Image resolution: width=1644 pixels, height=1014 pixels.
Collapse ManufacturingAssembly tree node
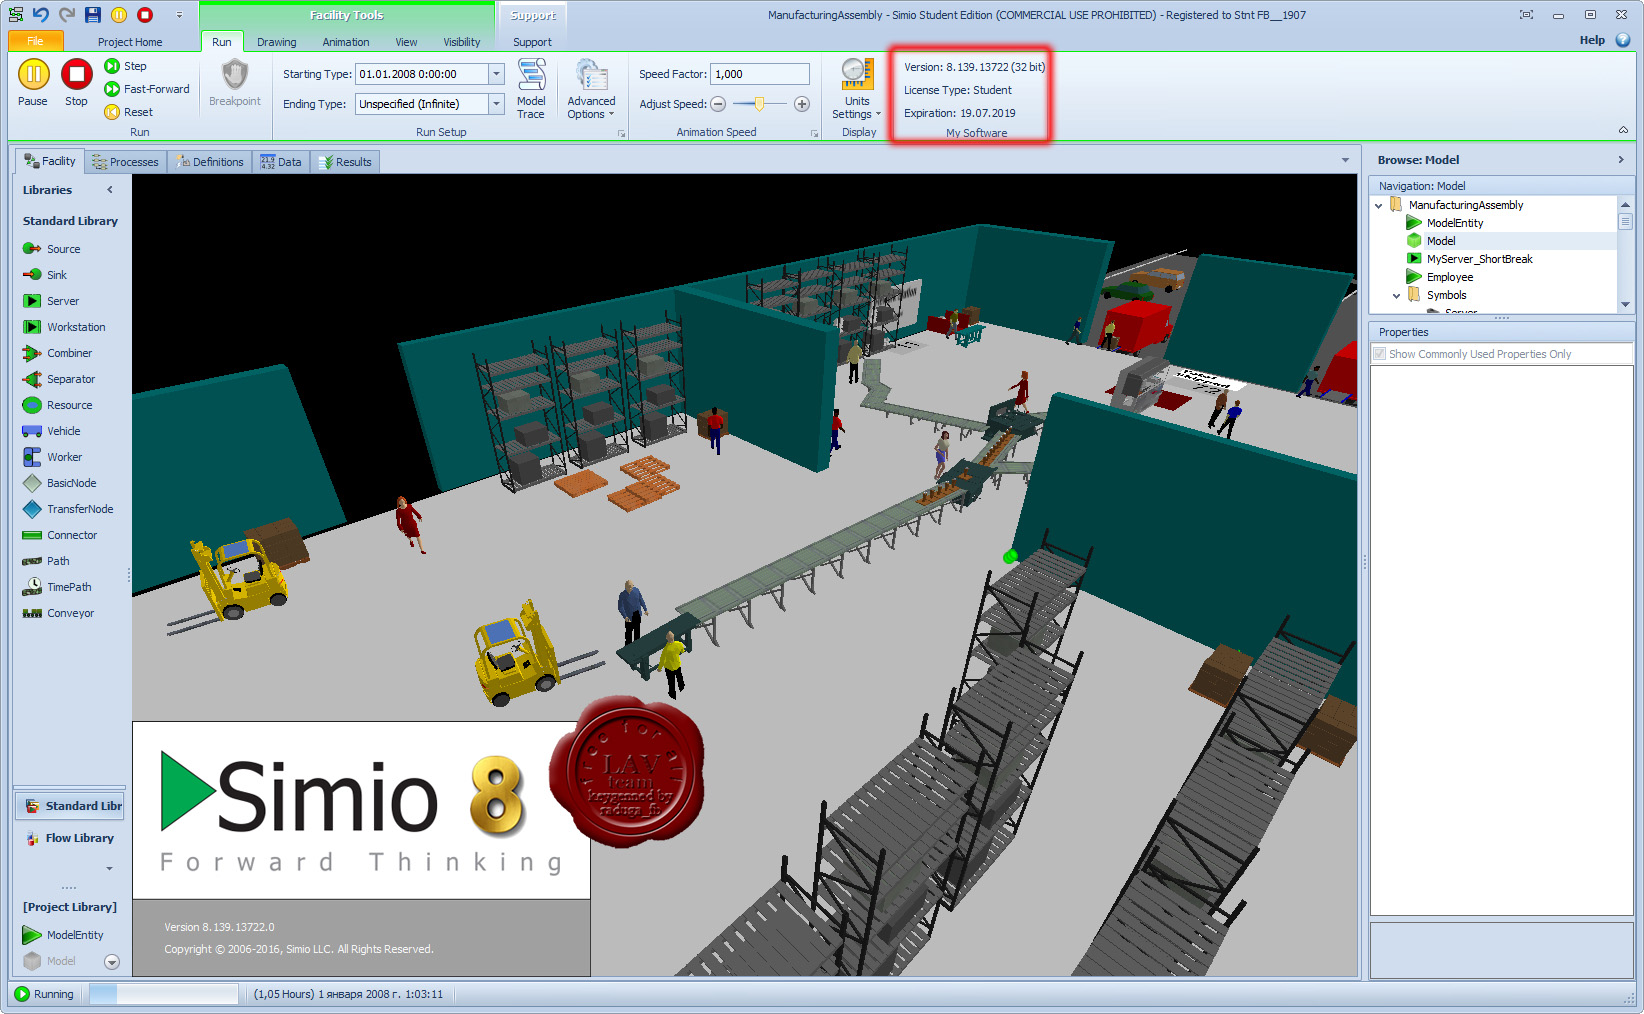coord(1379,205)
